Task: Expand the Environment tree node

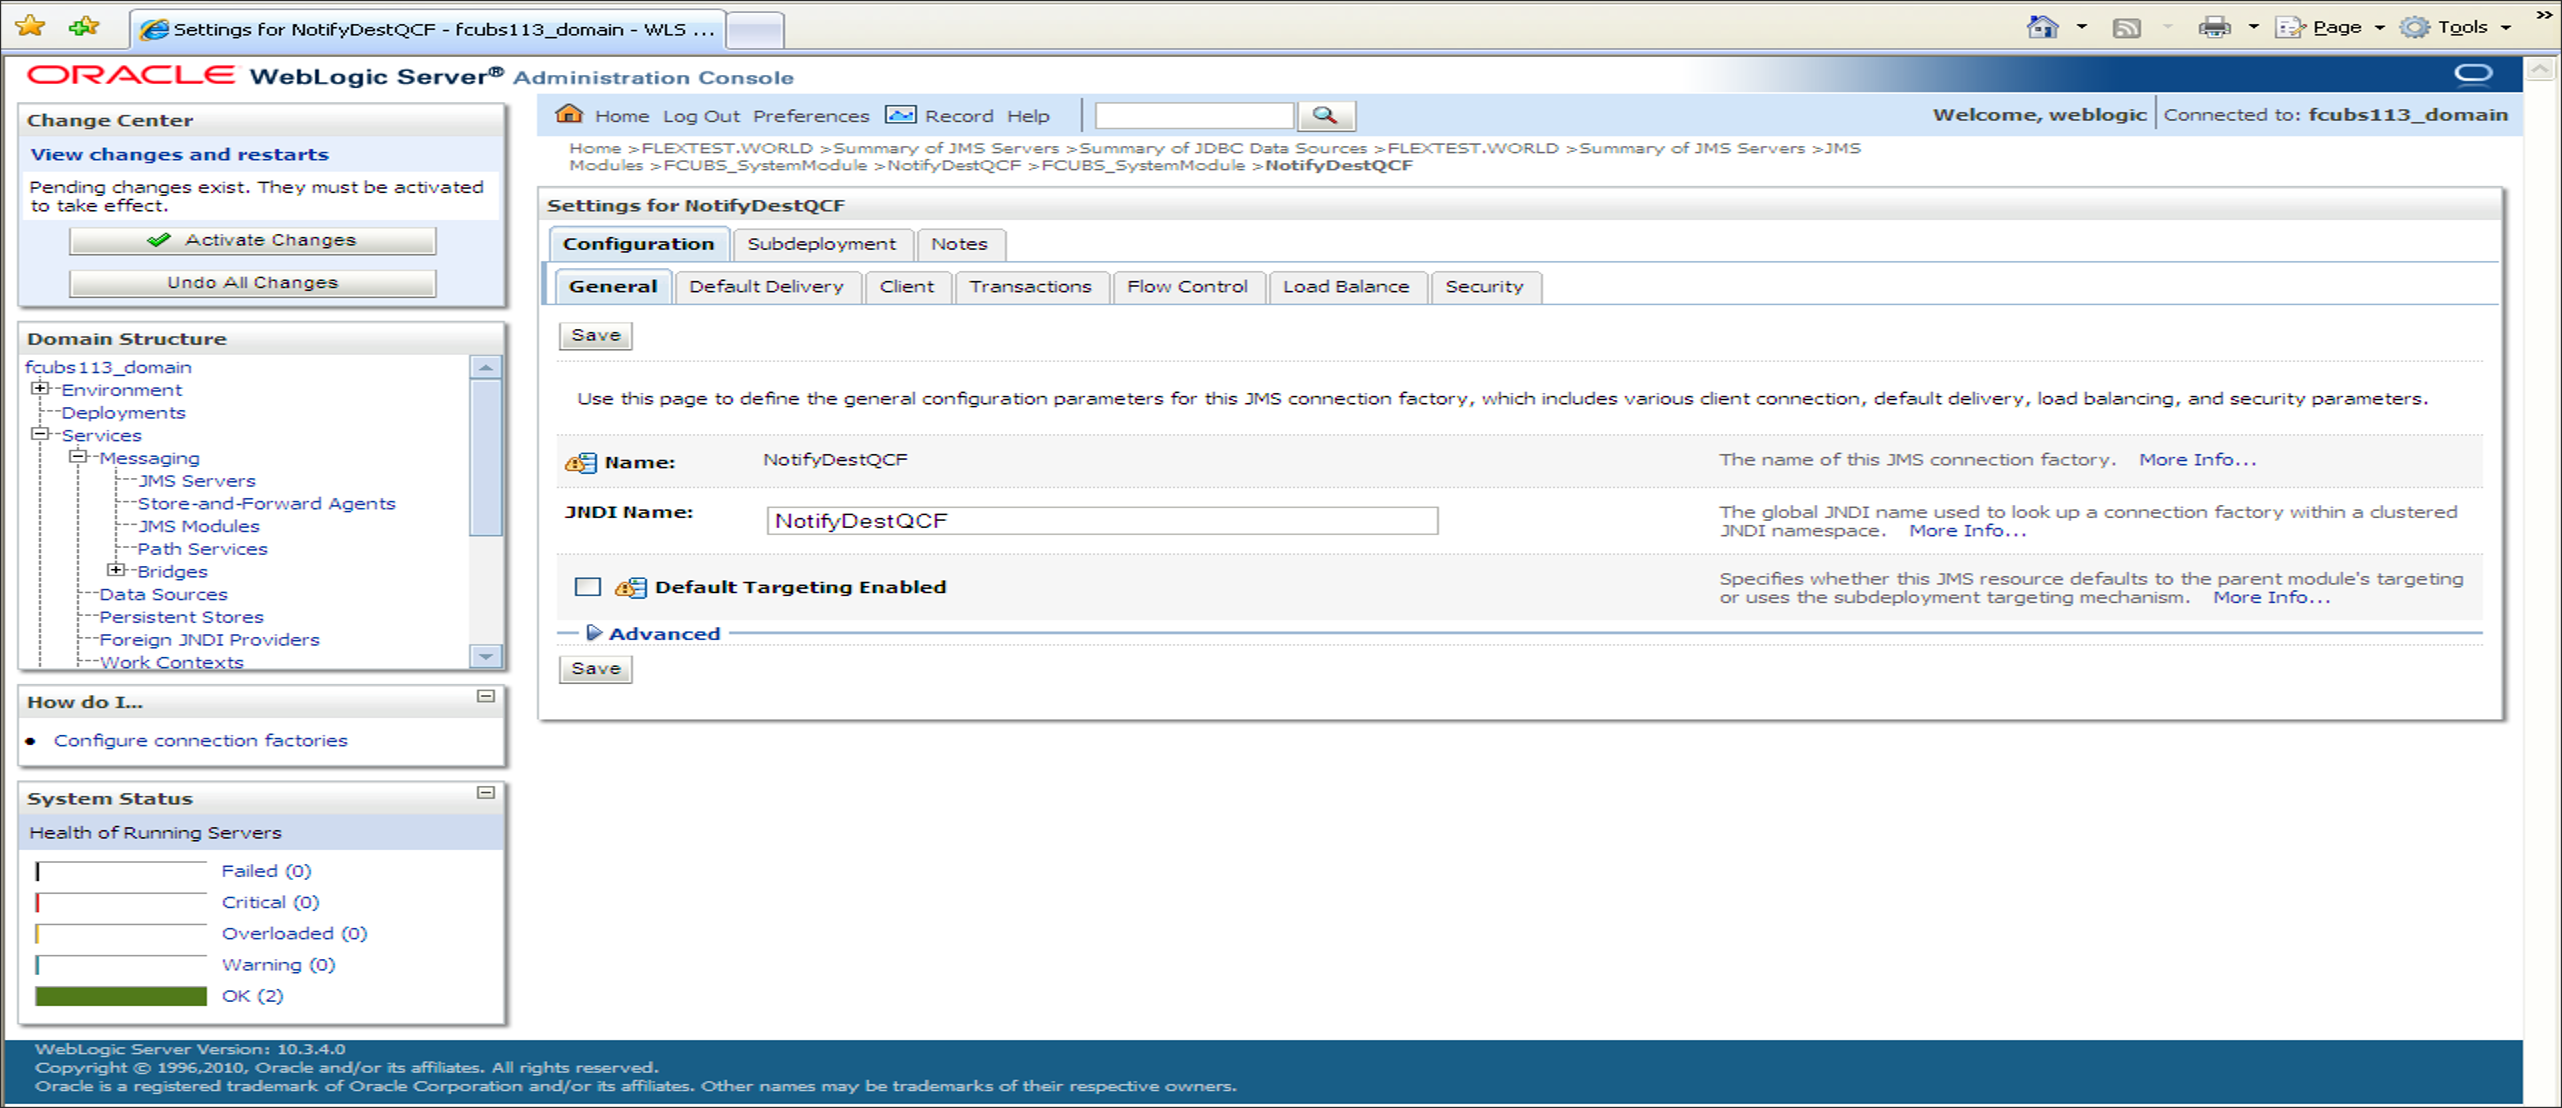Action: click(40, 389)
